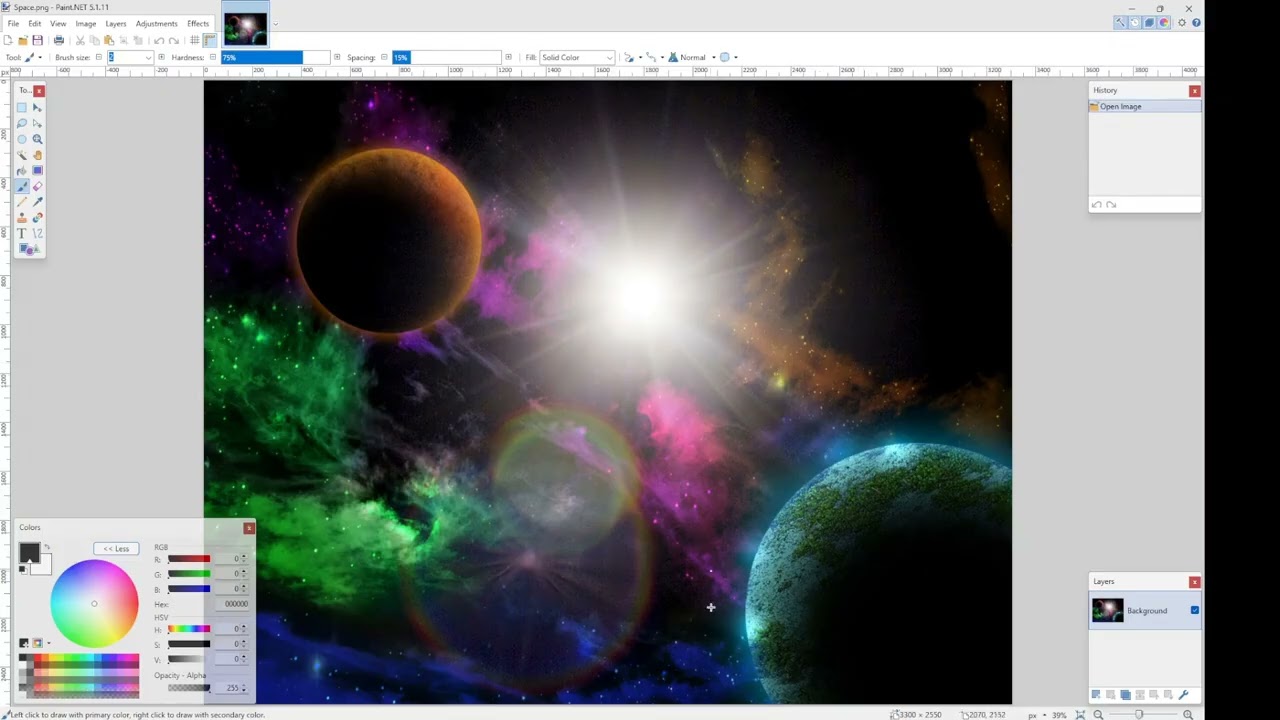Select the Text tool
This screenshot has width=1280, height=720.
[x=22, y=233]
